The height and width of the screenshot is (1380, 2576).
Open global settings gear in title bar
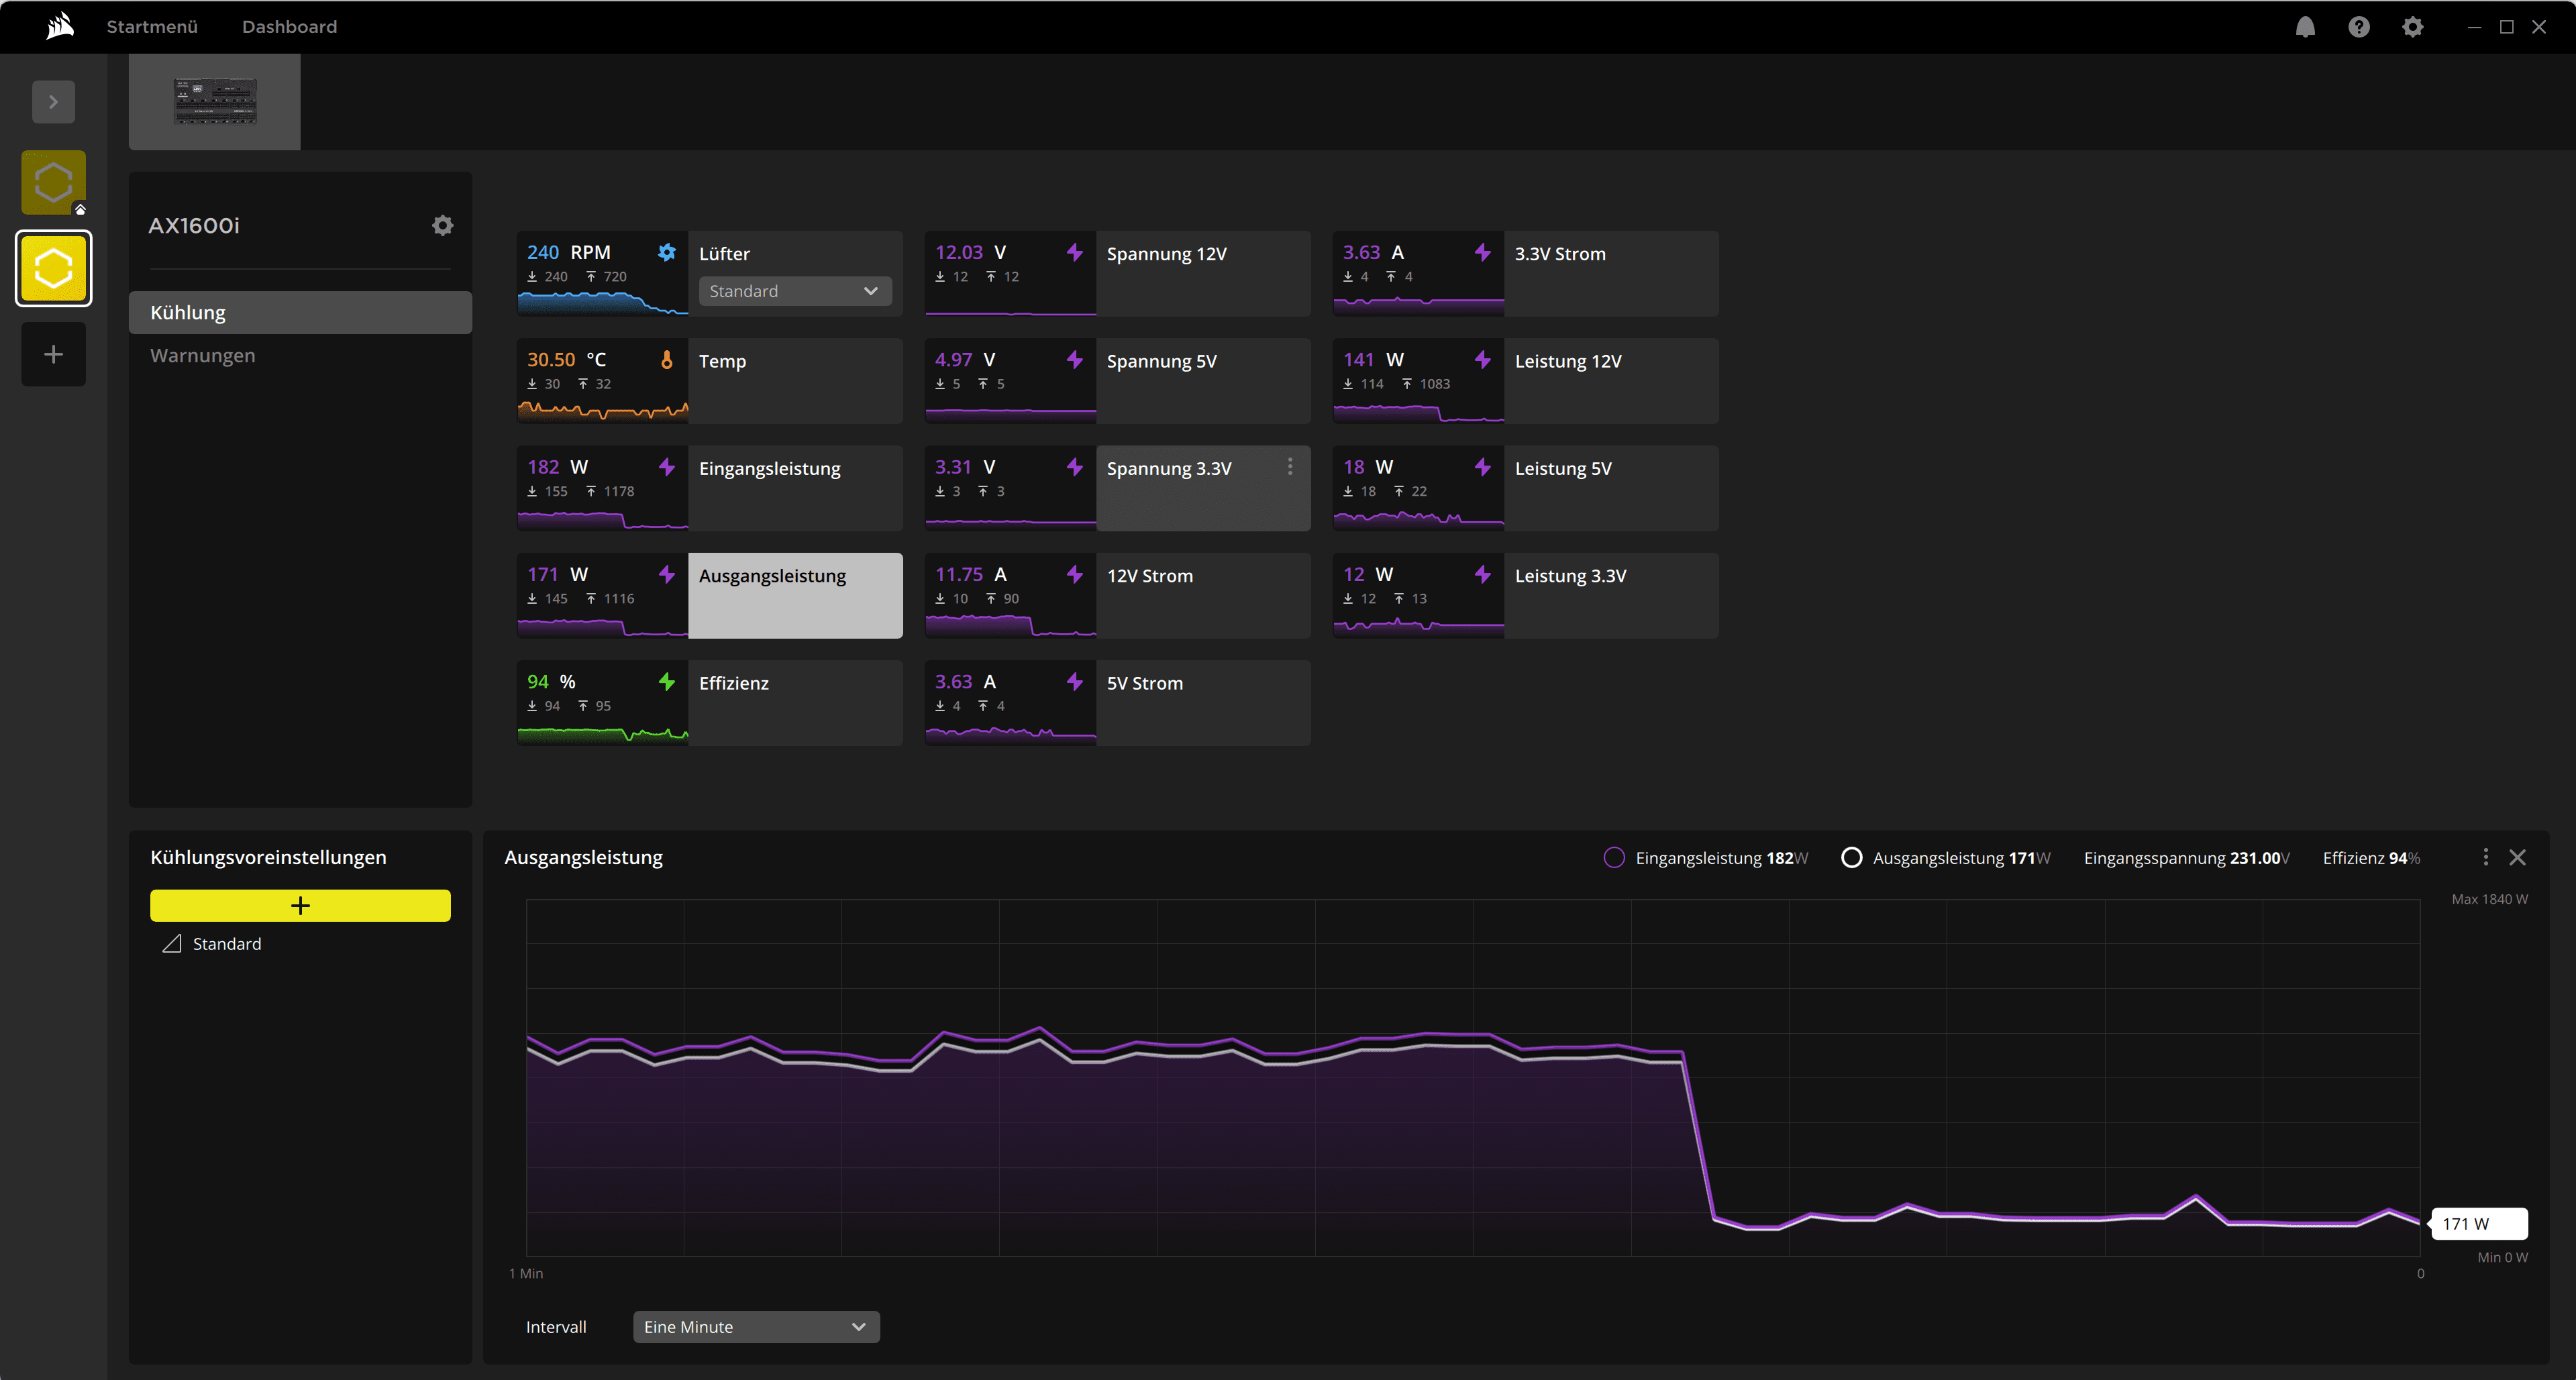coord(2413,27)
